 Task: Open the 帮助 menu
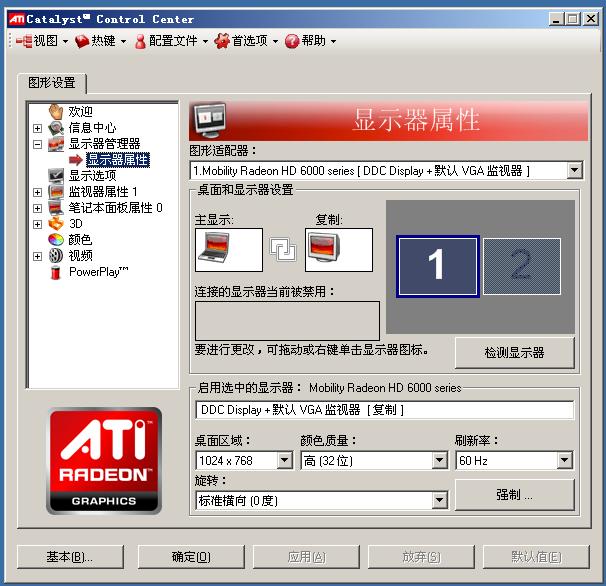[x=310, y=41]
